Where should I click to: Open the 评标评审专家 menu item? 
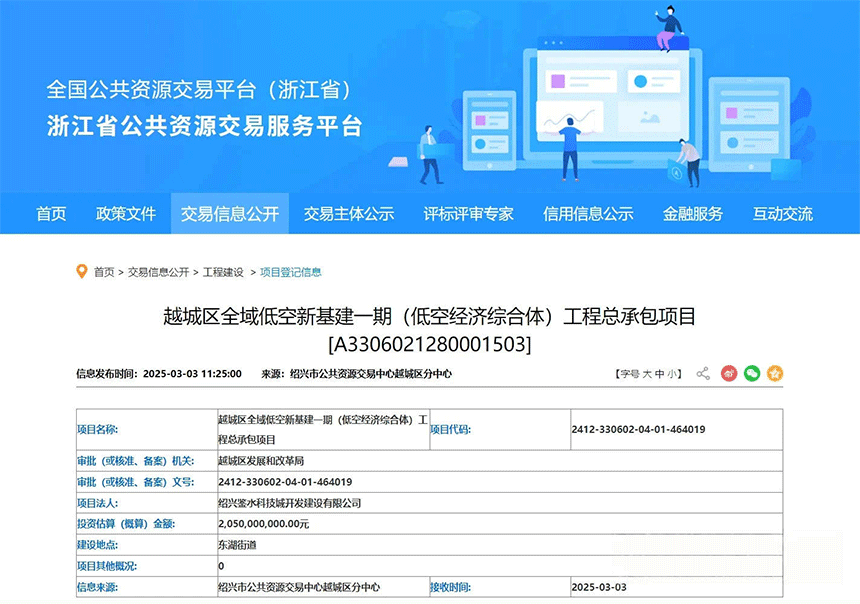[468, 214]
